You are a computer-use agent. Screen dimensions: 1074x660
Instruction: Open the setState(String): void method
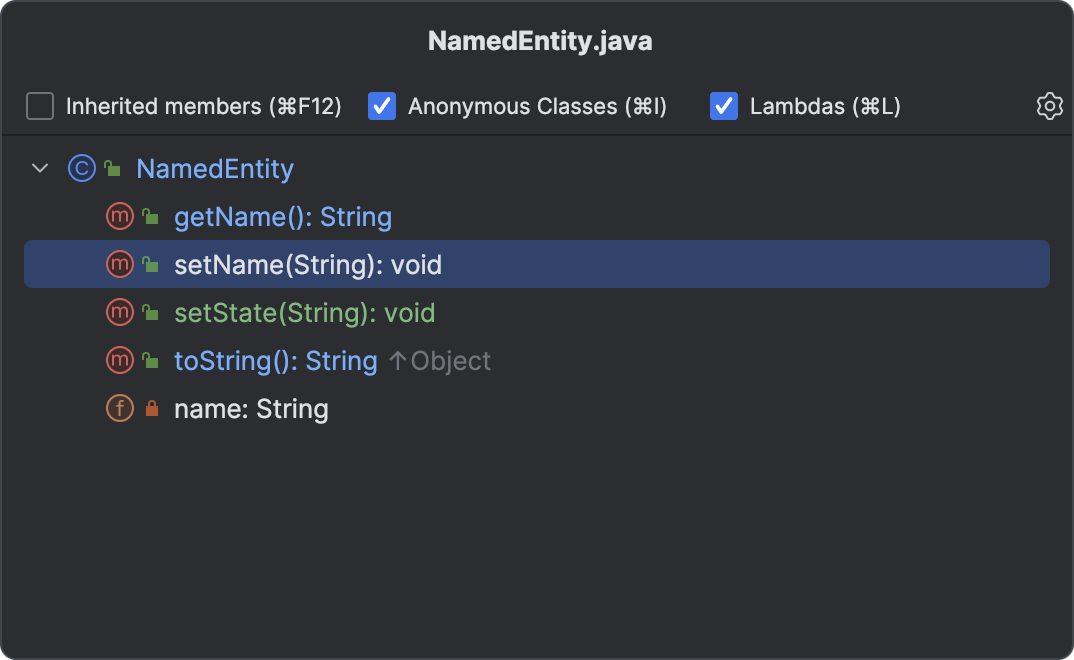(x=305, y=312)
